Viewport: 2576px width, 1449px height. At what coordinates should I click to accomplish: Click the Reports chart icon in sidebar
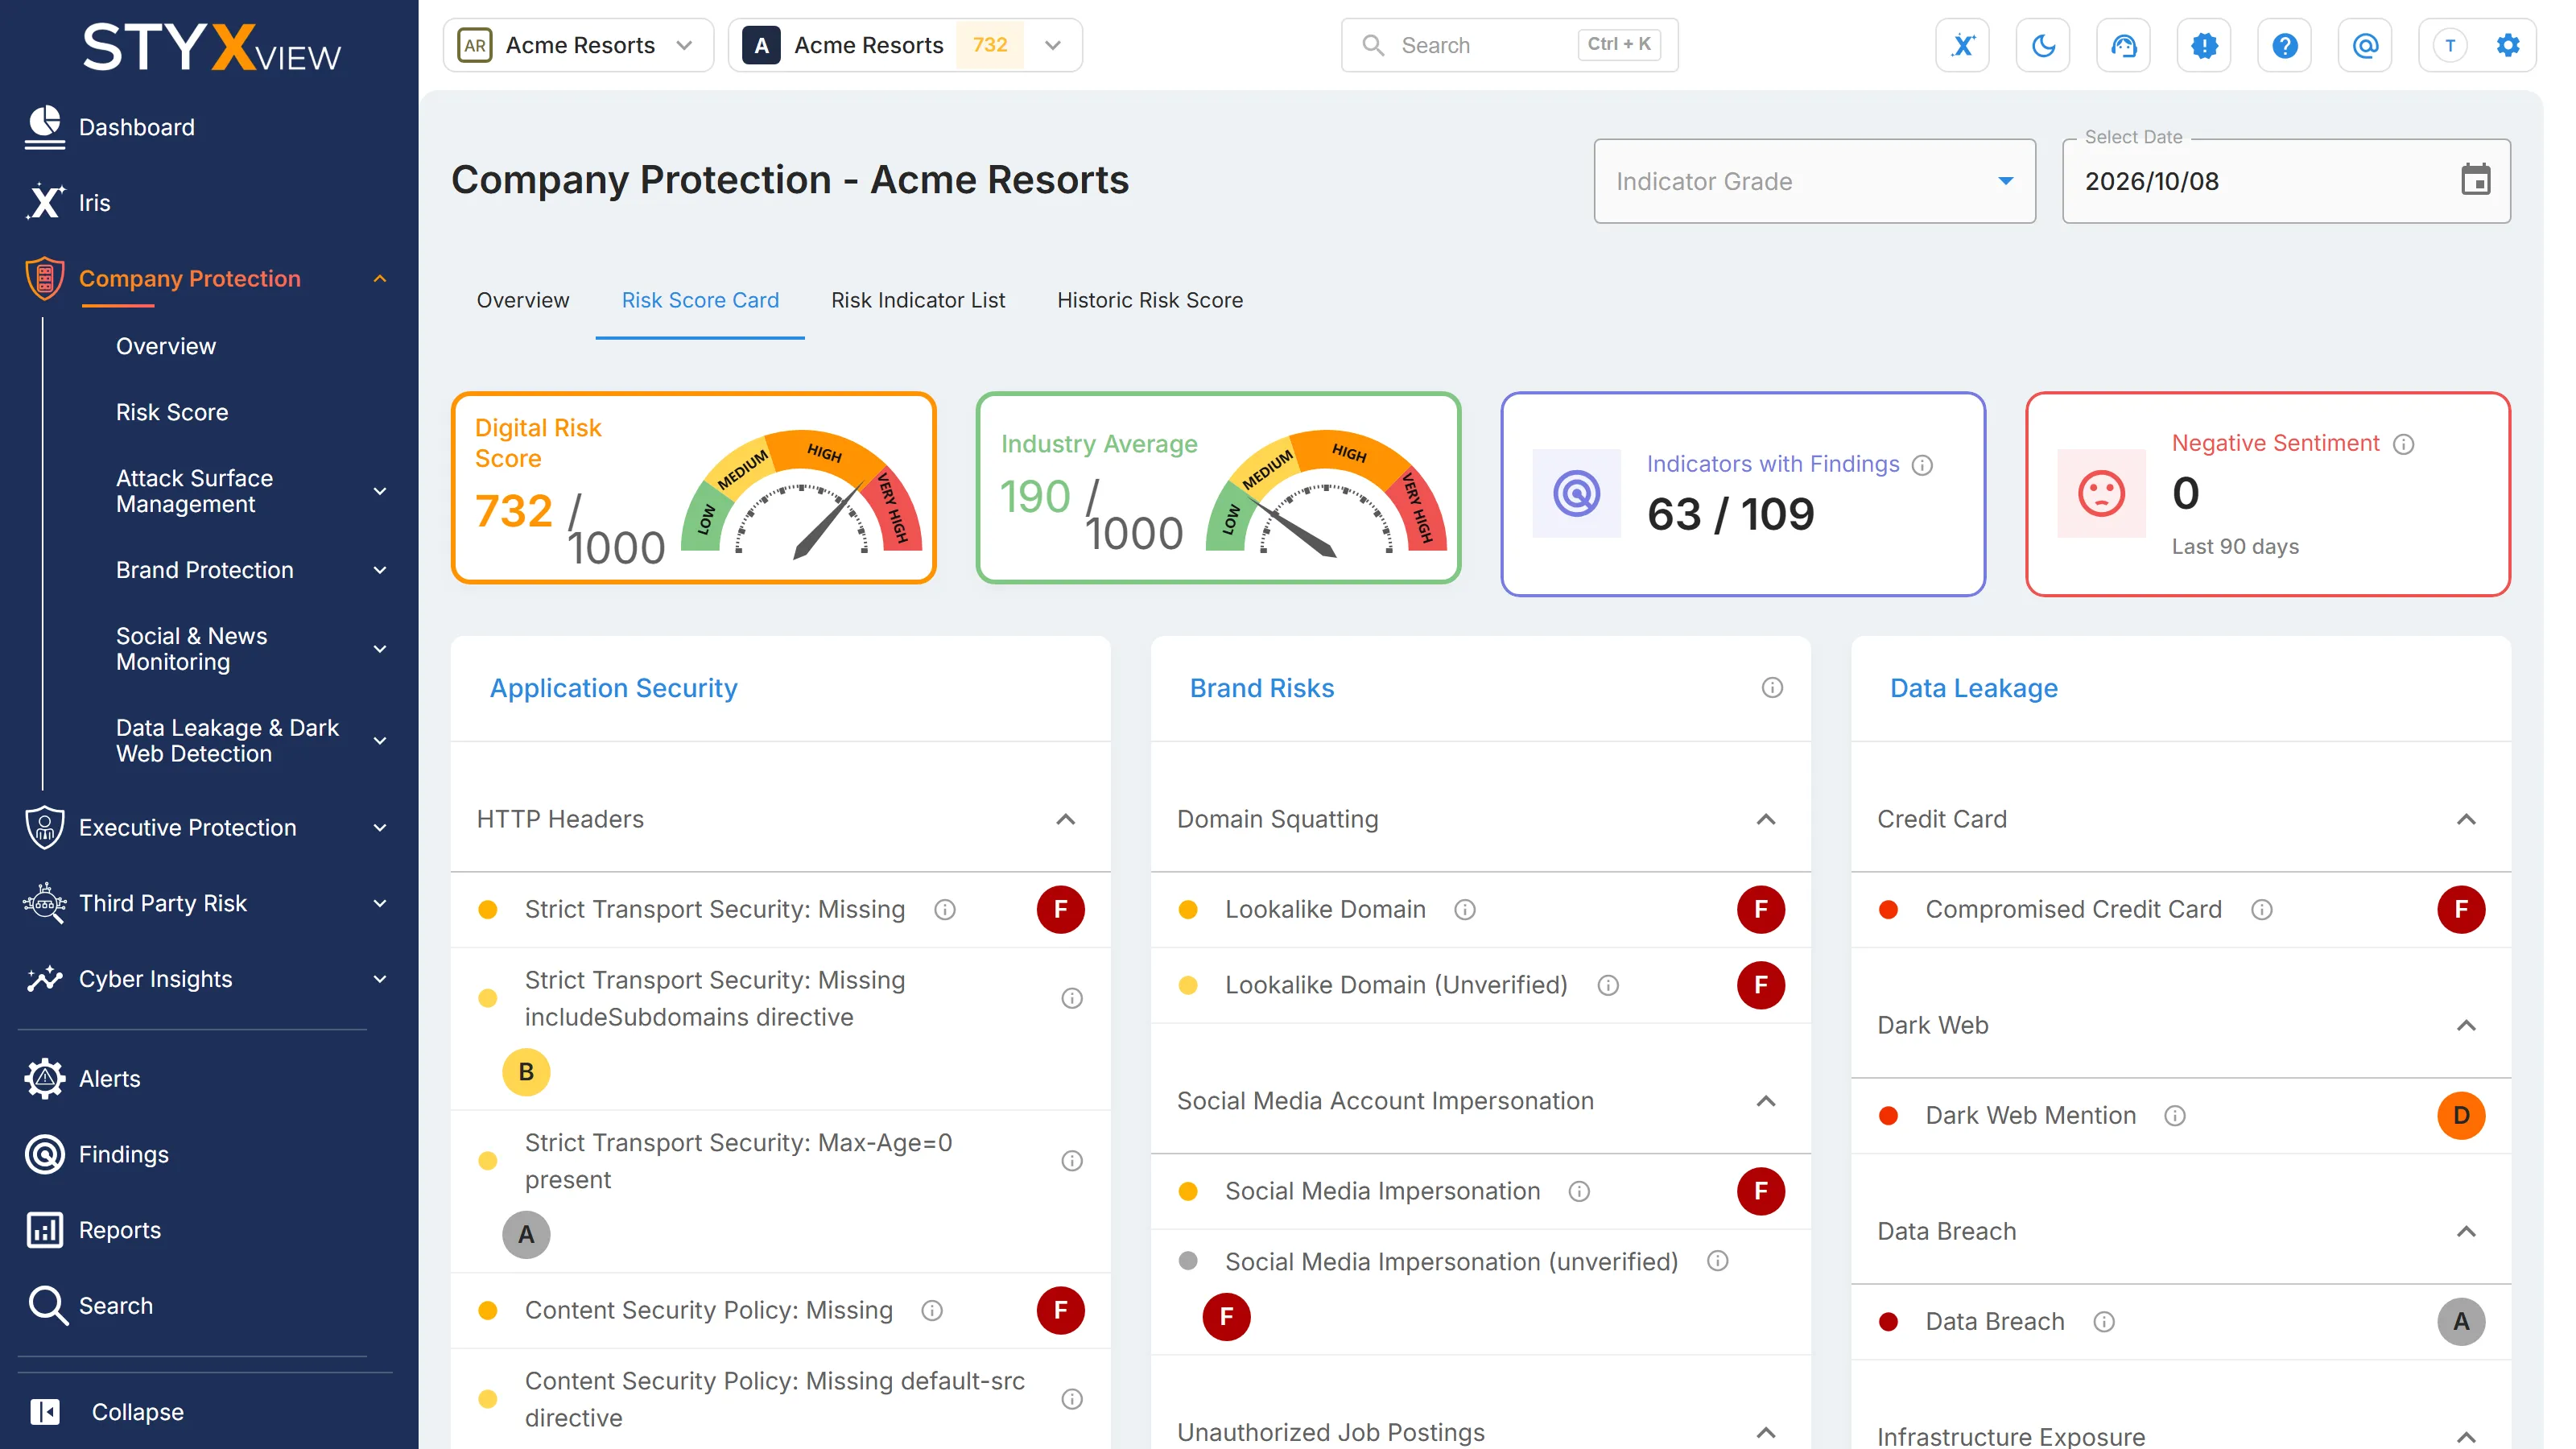coord(45,1229)
